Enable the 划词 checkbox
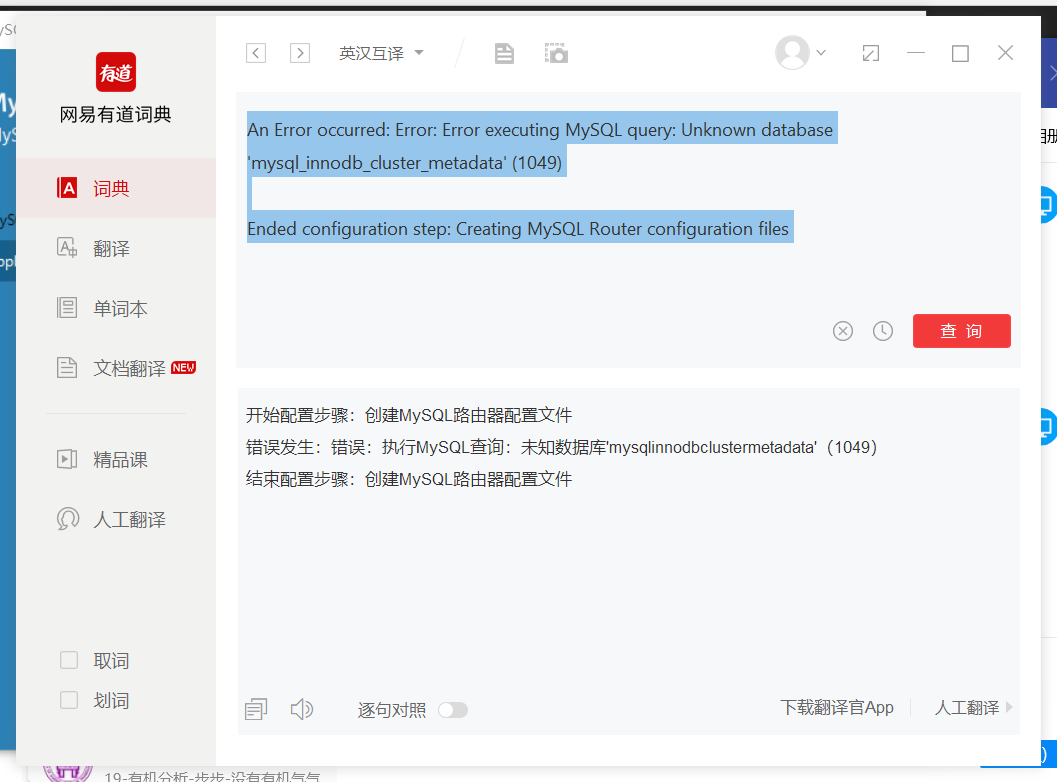 (69, 700)
